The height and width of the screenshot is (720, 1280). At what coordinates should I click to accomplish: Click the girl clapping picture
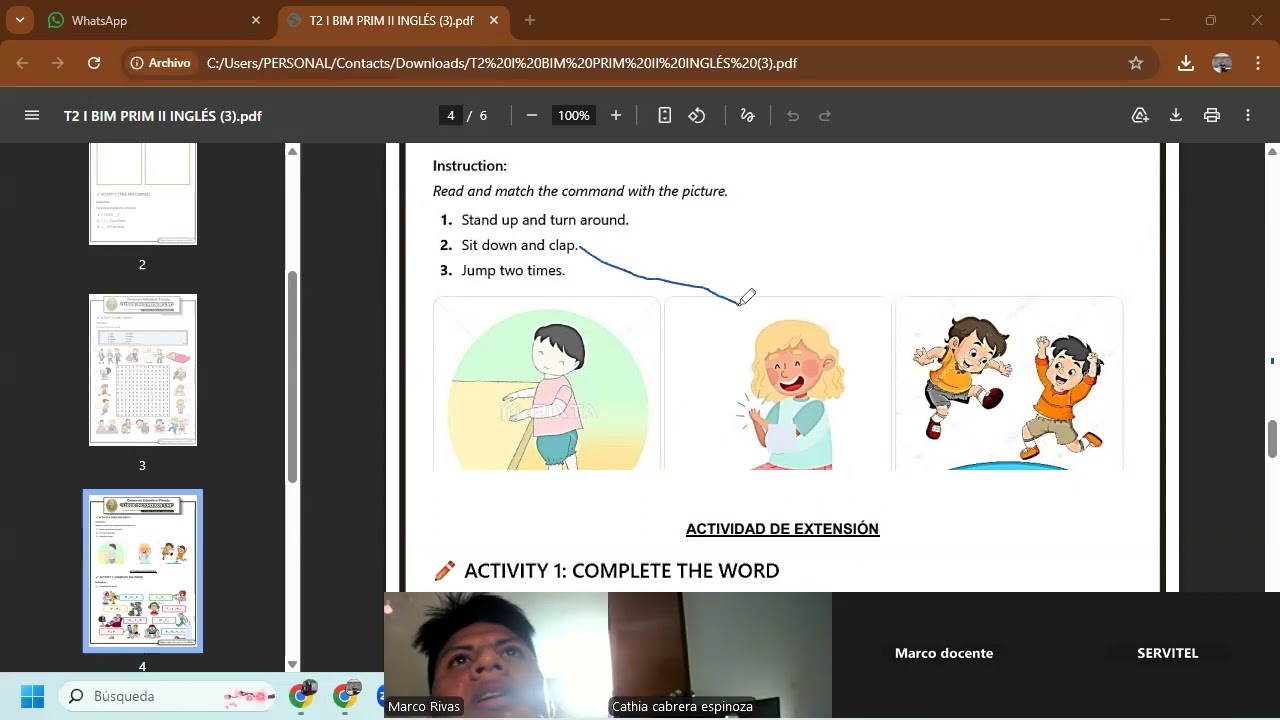point(778,384)
